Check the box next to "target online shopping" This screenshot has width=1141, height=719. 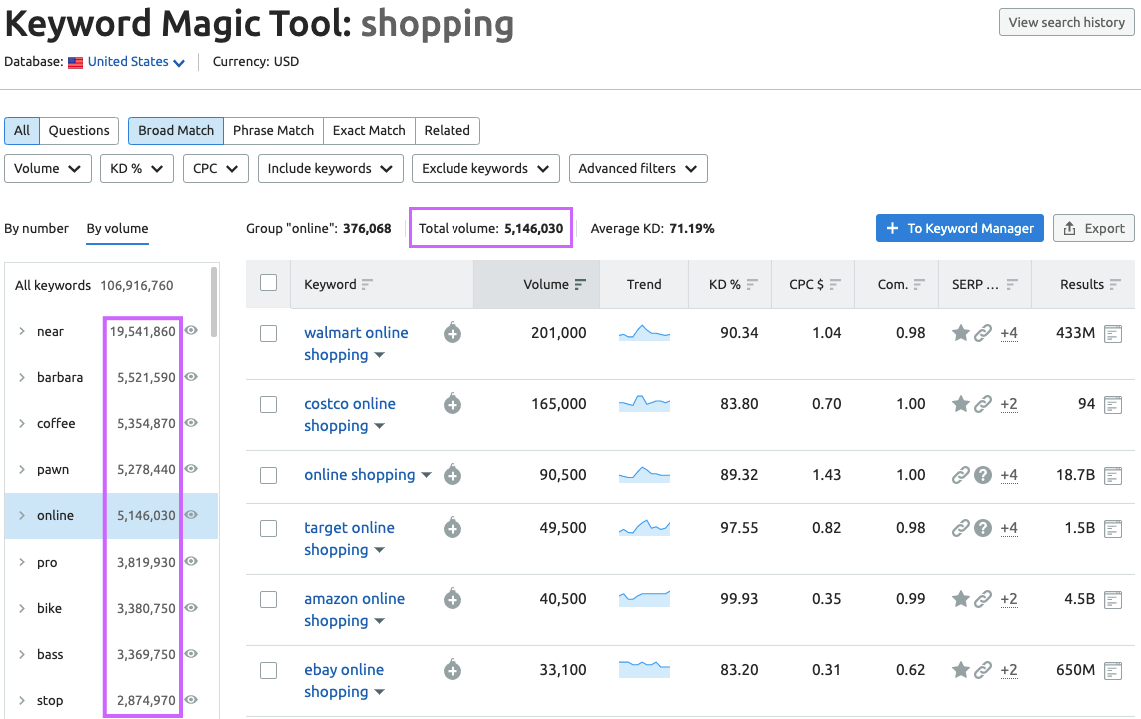click(x=268, y=527)
